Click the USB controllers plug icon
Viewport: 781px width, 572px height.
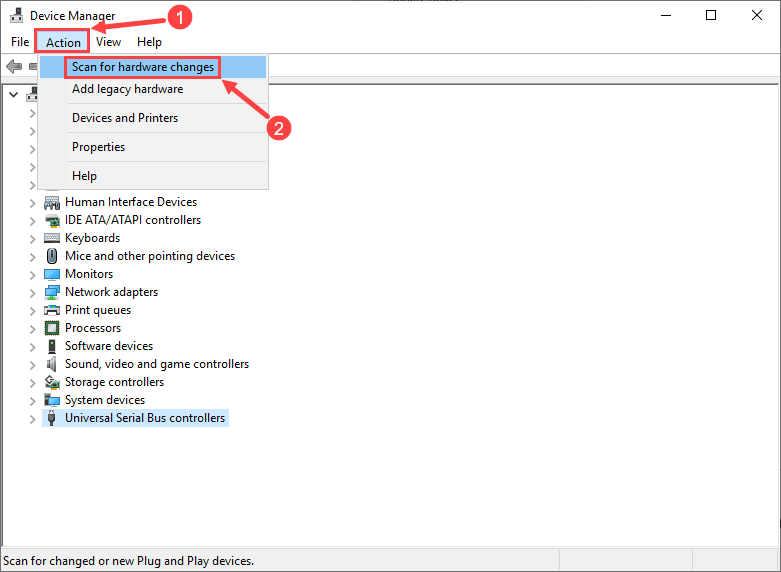point(51,418)
